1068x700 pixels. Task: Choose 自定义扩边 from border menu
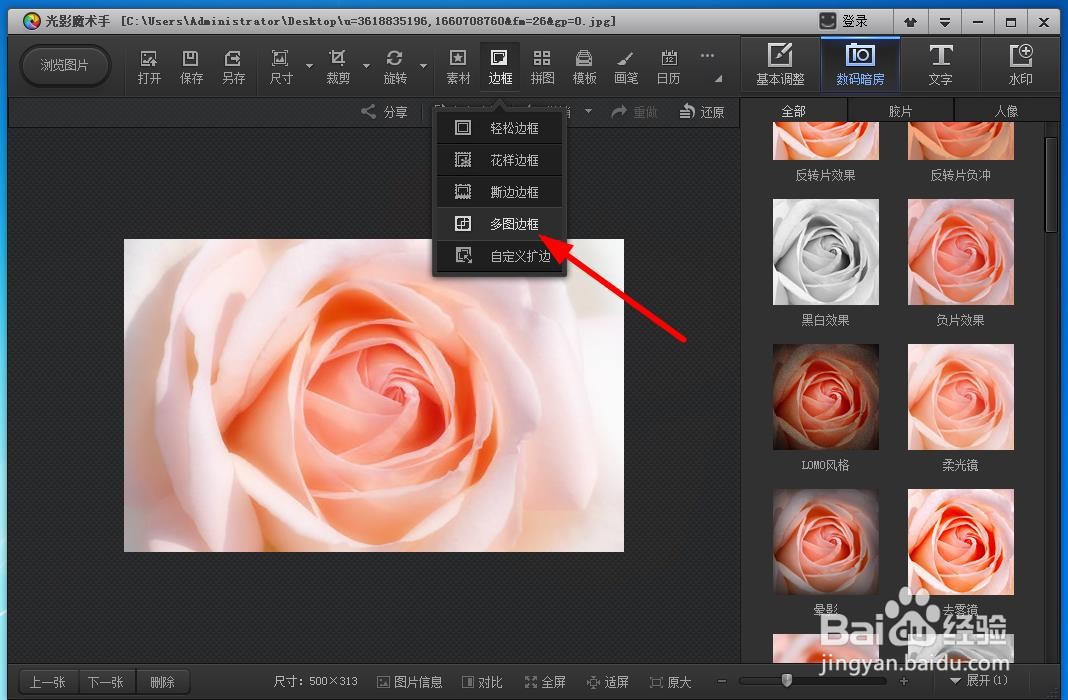500,256
